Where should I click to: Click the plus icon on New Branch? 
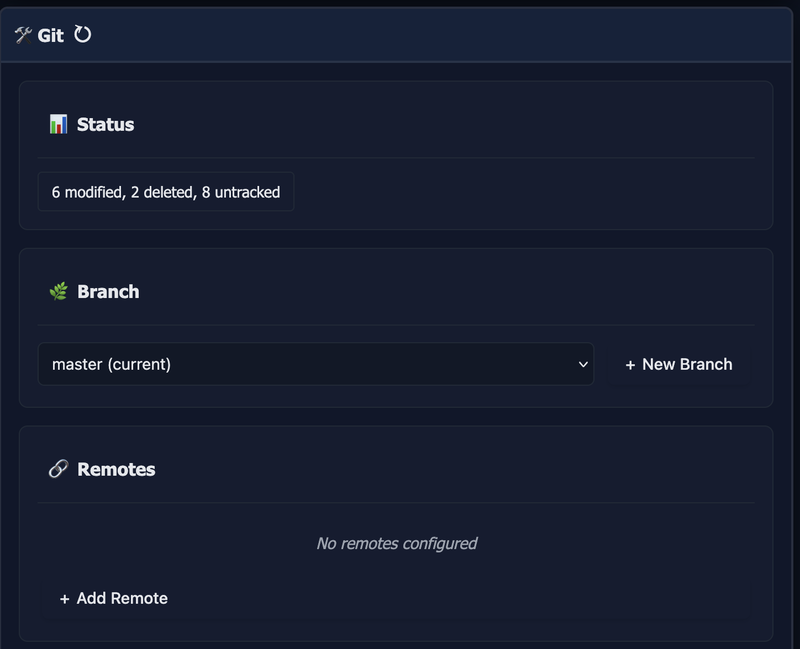tap(628, 364)
